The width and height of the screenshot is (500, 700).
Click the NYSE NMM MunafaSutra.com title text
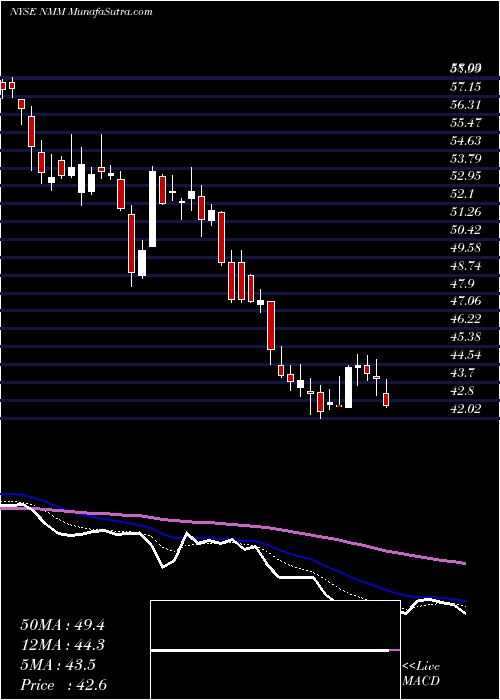coord(81,12)
